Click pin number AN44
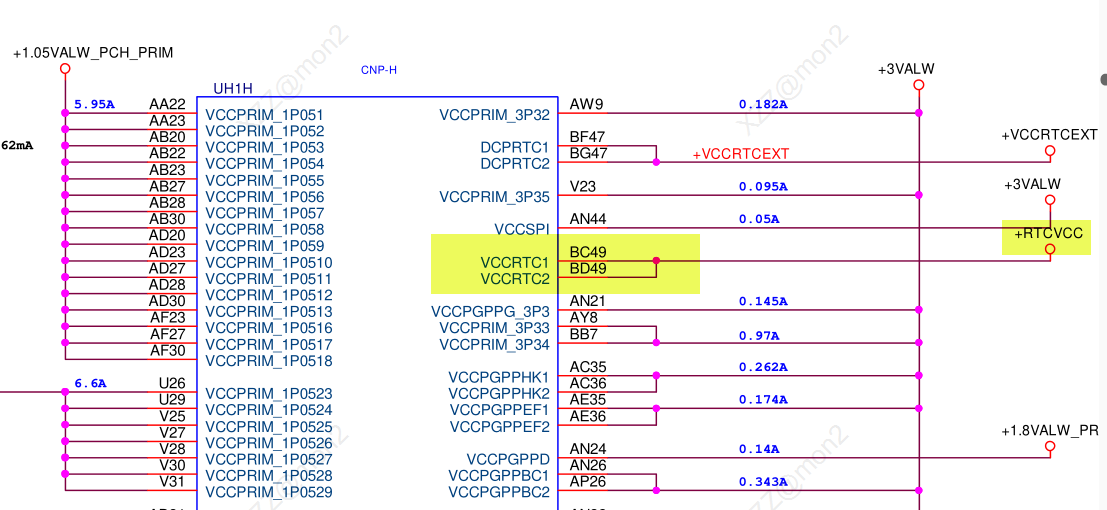 588,219
